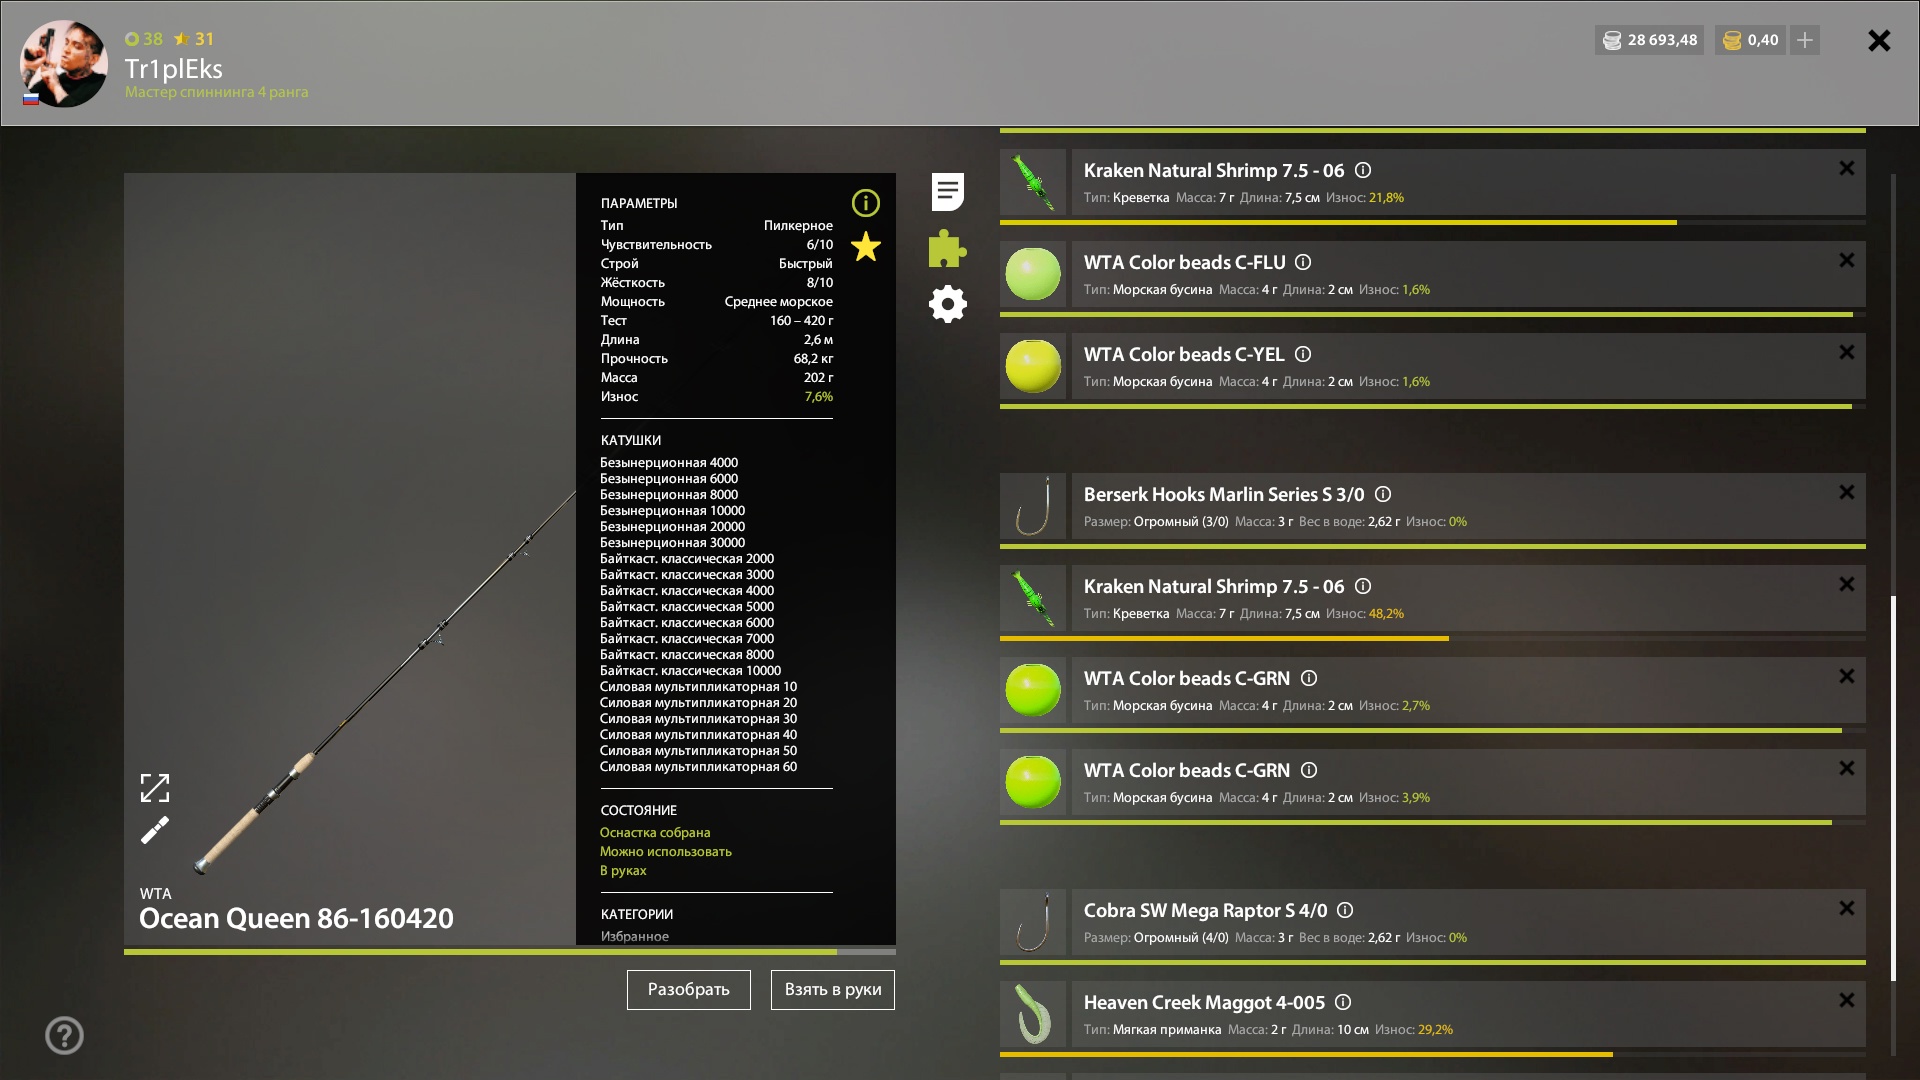Click the C-YEL yellow bead thumbnail
1920x1080 pixels.
[x=1033, y=366]
